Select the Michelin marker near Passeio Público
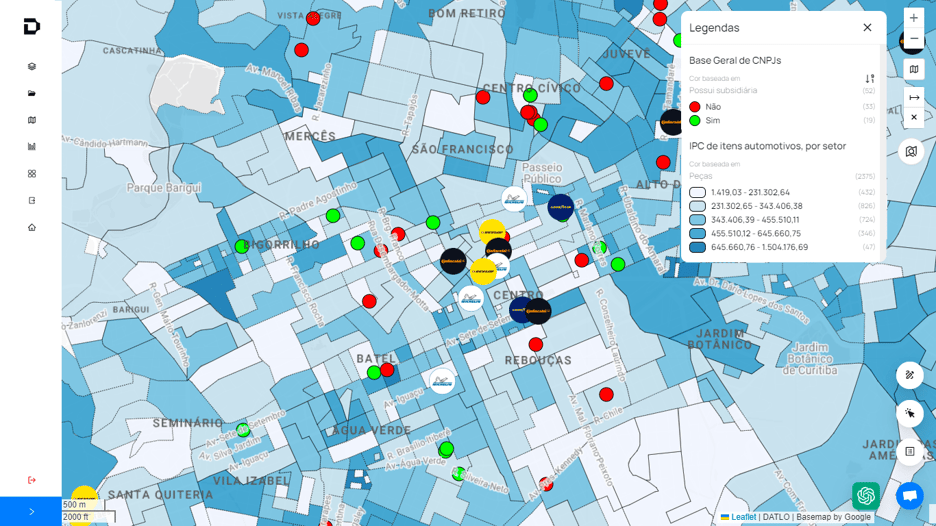 514,199
